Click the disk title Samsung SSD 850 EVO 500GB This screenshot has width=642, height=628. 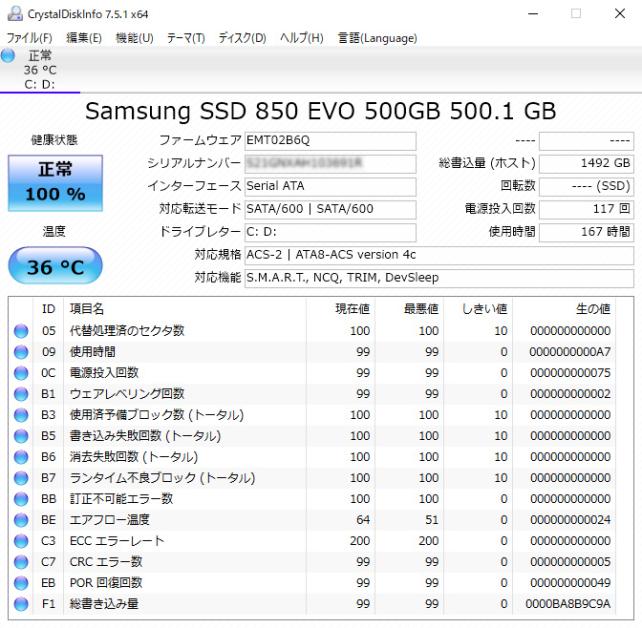262,111
